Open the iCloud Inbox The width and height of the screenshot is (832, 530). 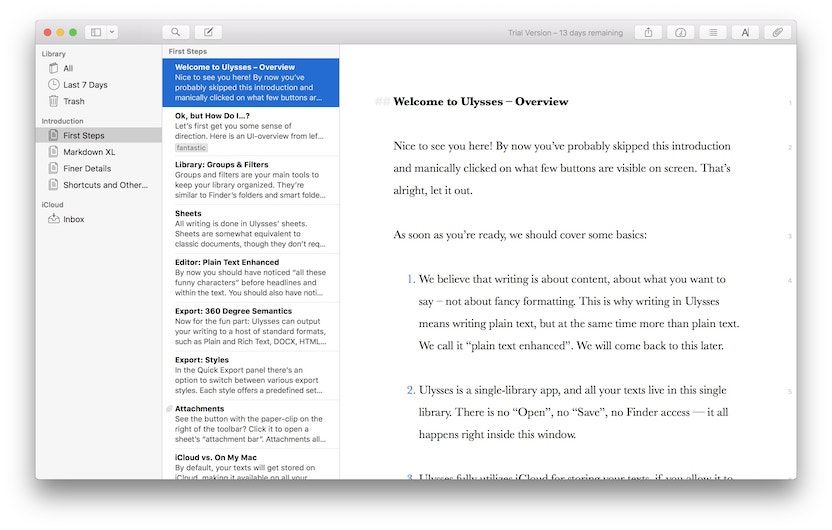click(x=73, y=219)
